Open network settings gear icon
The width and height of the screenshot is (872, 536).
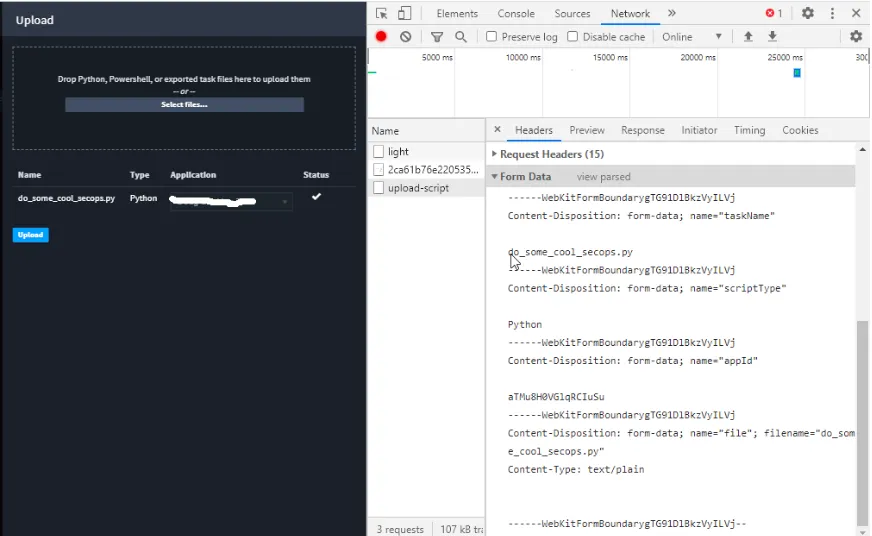pyautogui.click(x=855, y=37)
